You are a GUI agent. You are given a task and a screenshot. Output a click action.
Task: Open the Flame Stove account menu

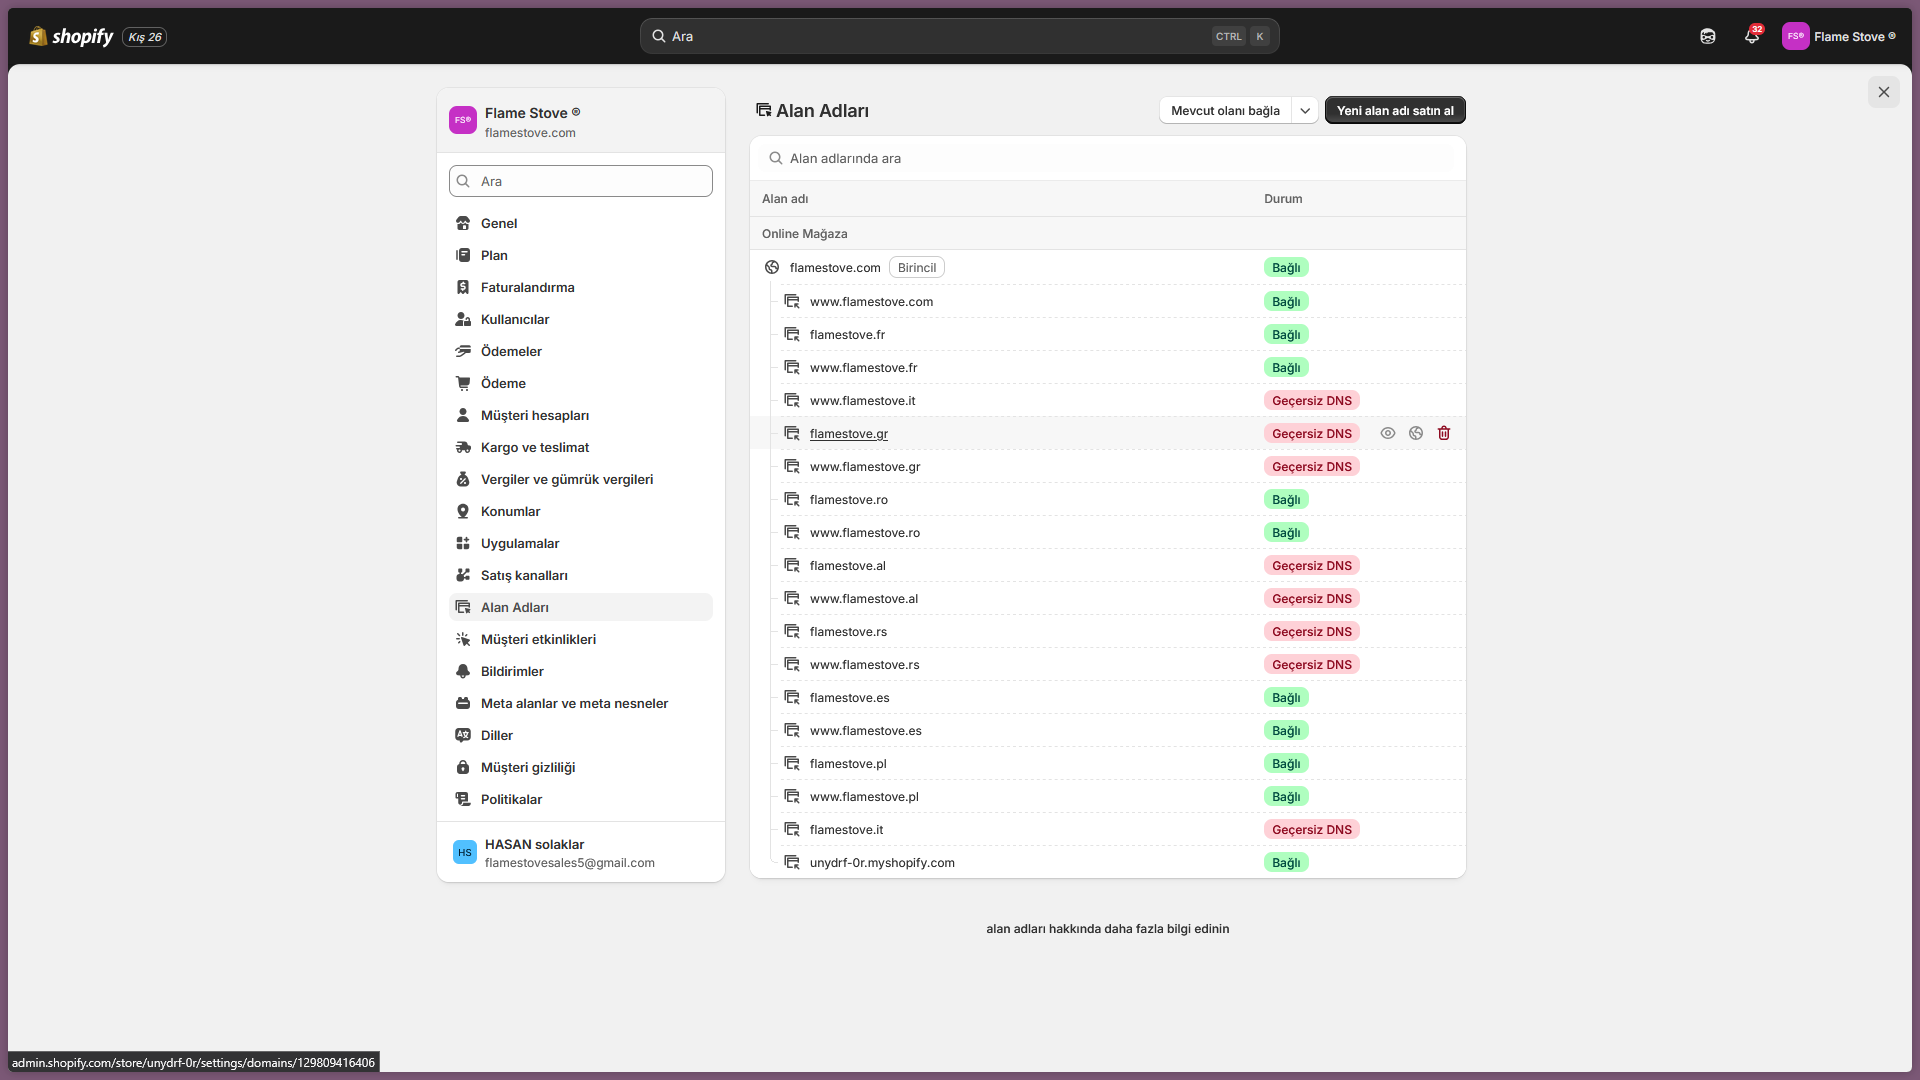1839,37
